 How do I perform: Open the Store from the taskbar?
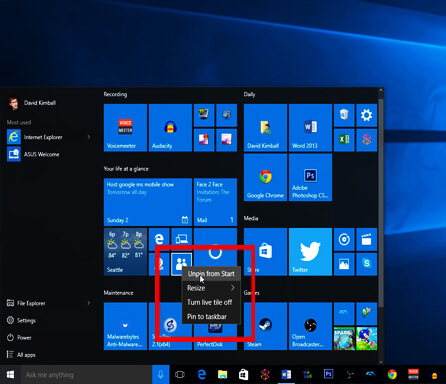point(243,375)
